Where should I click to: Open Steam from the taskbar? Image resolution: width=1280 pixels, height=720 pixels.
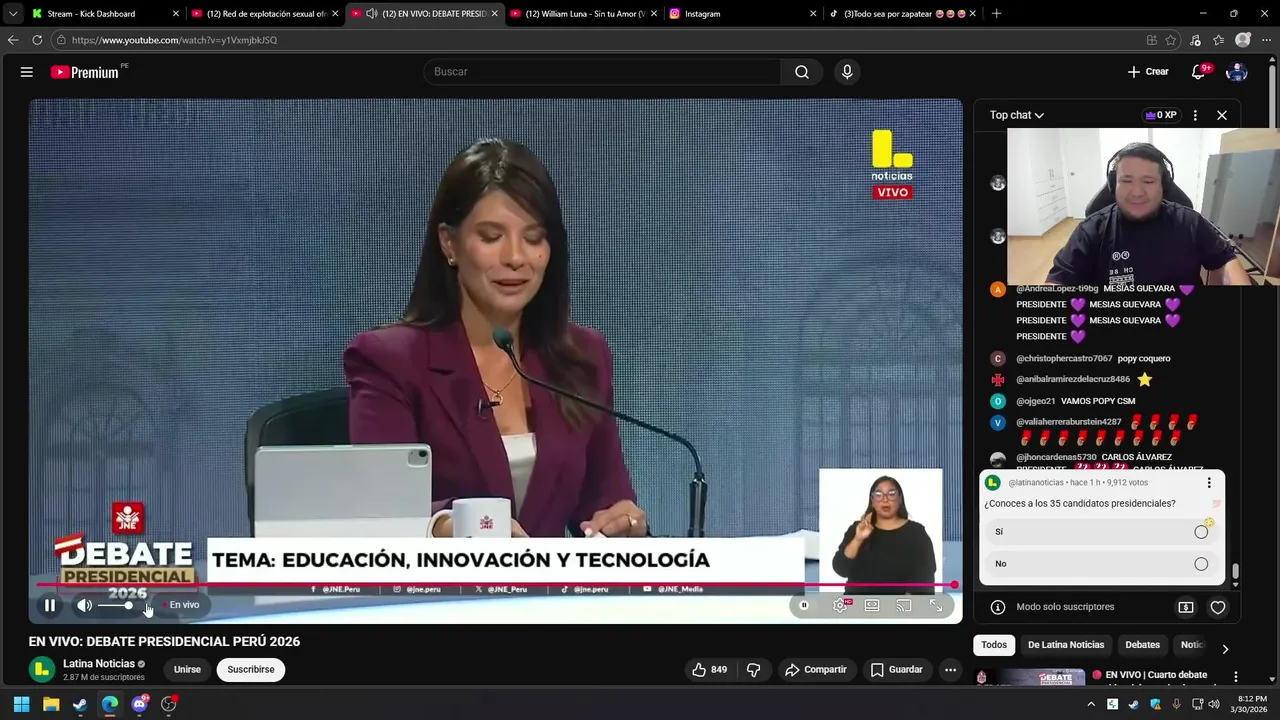pyautogui.click(x=80, y=704)
